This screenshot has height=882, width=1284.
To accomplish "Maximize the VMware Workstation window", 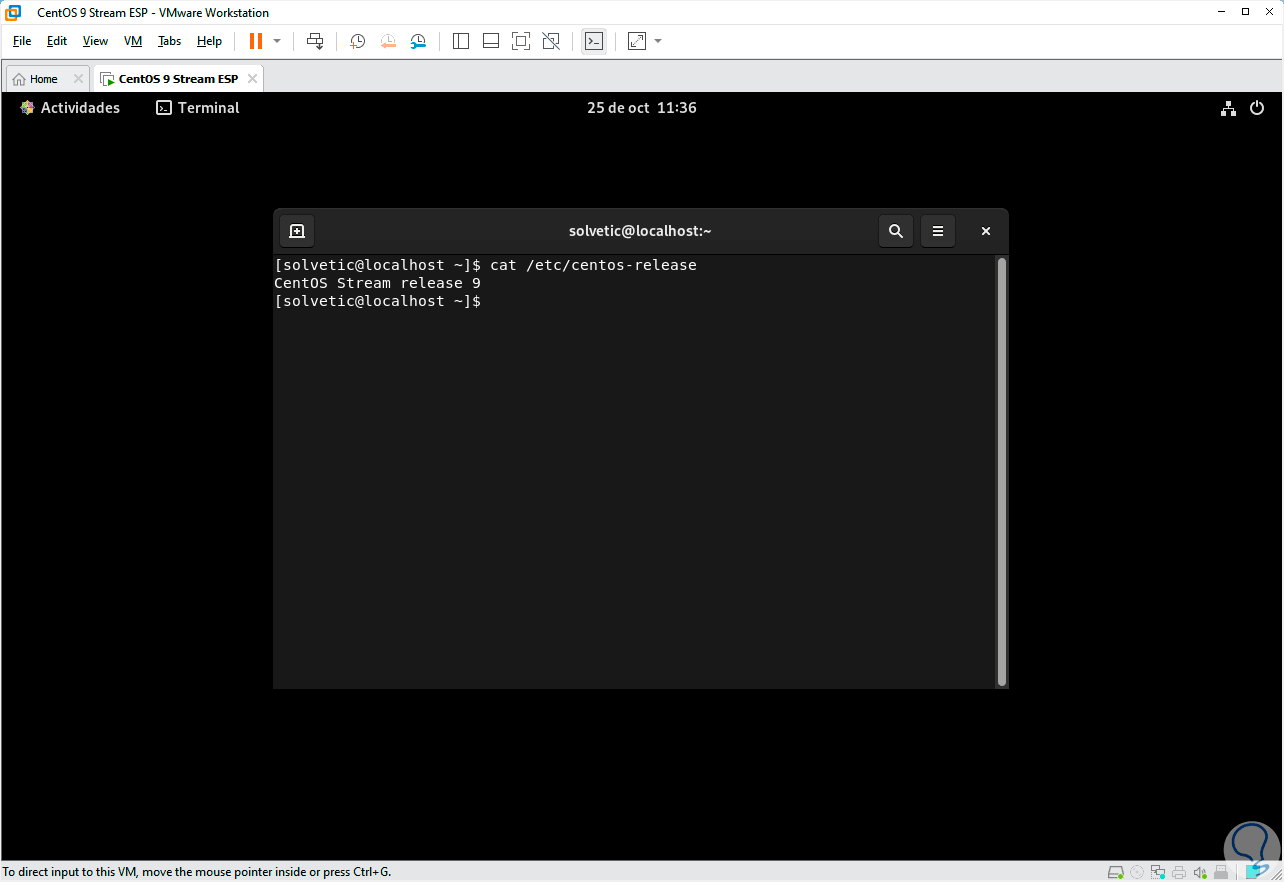I will [1245, 12].
